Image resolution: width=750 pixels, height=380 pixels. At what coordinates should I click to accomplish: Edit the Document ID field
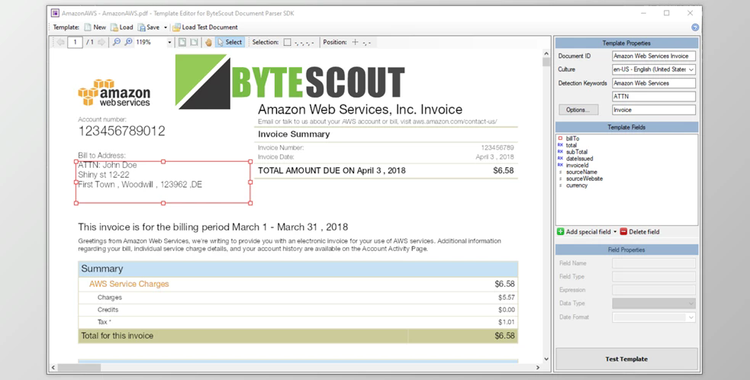click(653, 56)
